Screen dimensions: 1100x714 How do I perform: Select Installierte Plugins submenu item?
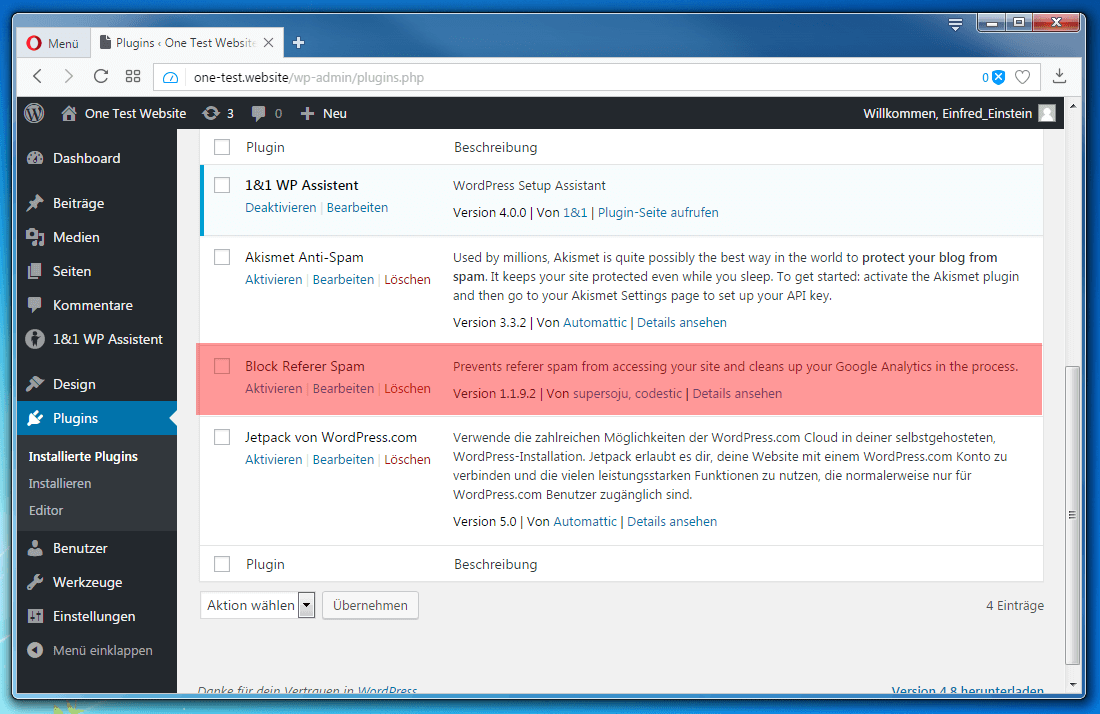click(83, 457)
